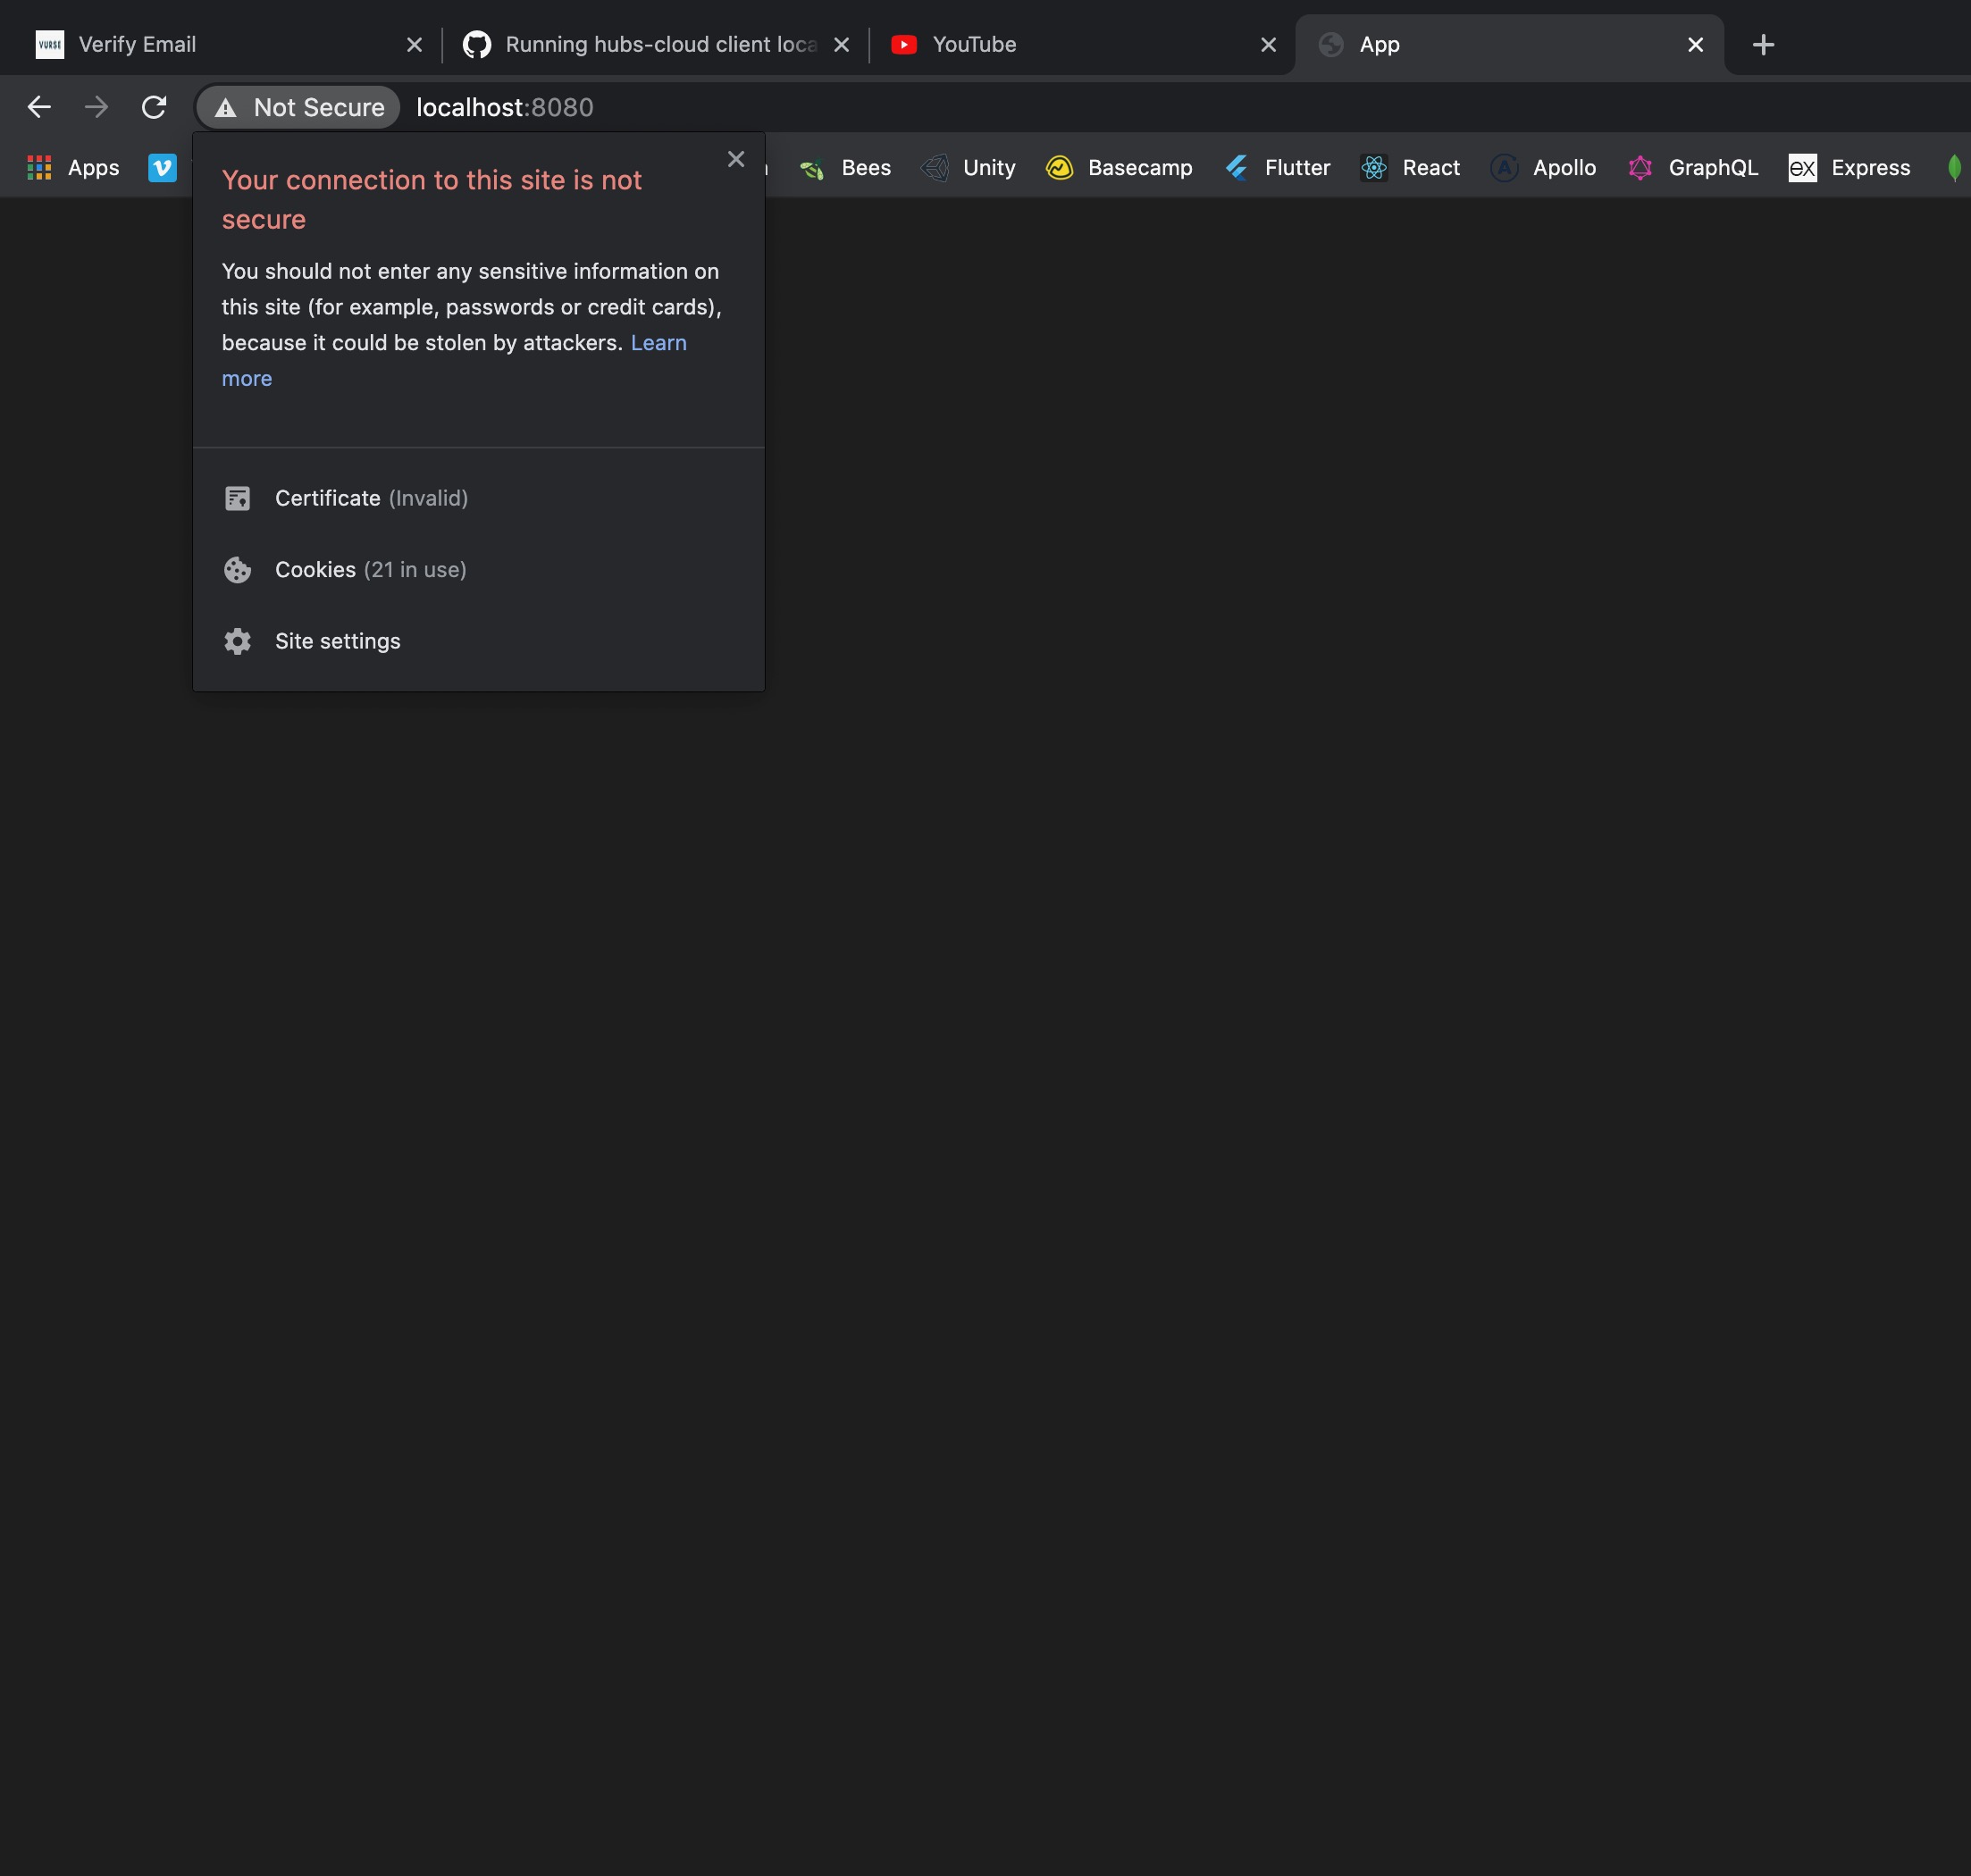
Task: Click the green leaf bookmark icon
Action: pos(1954,168)
